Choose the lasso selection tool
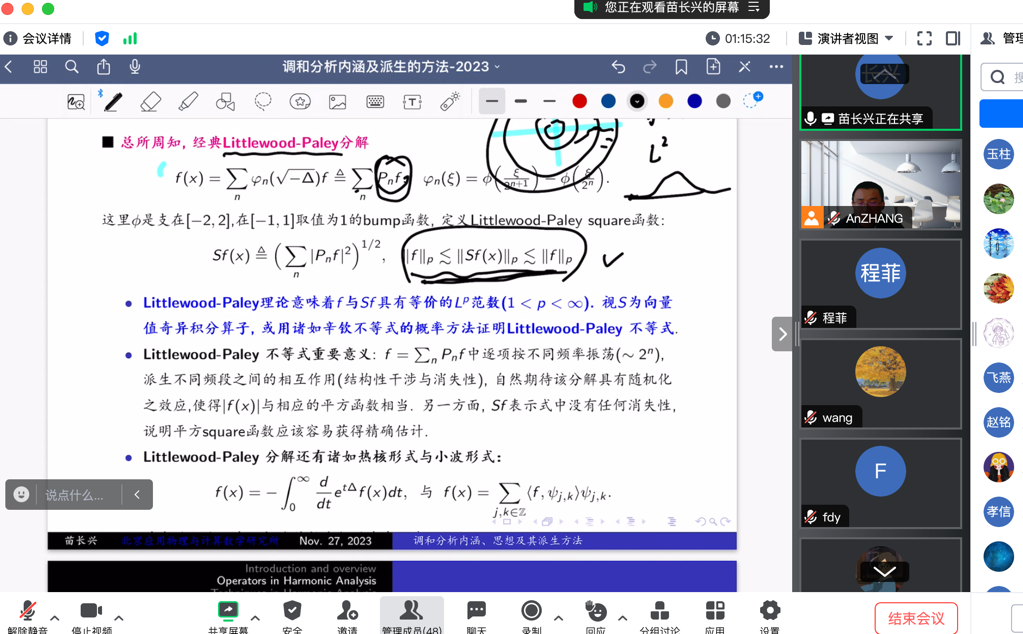1023x634 pixels. [263, 102]
